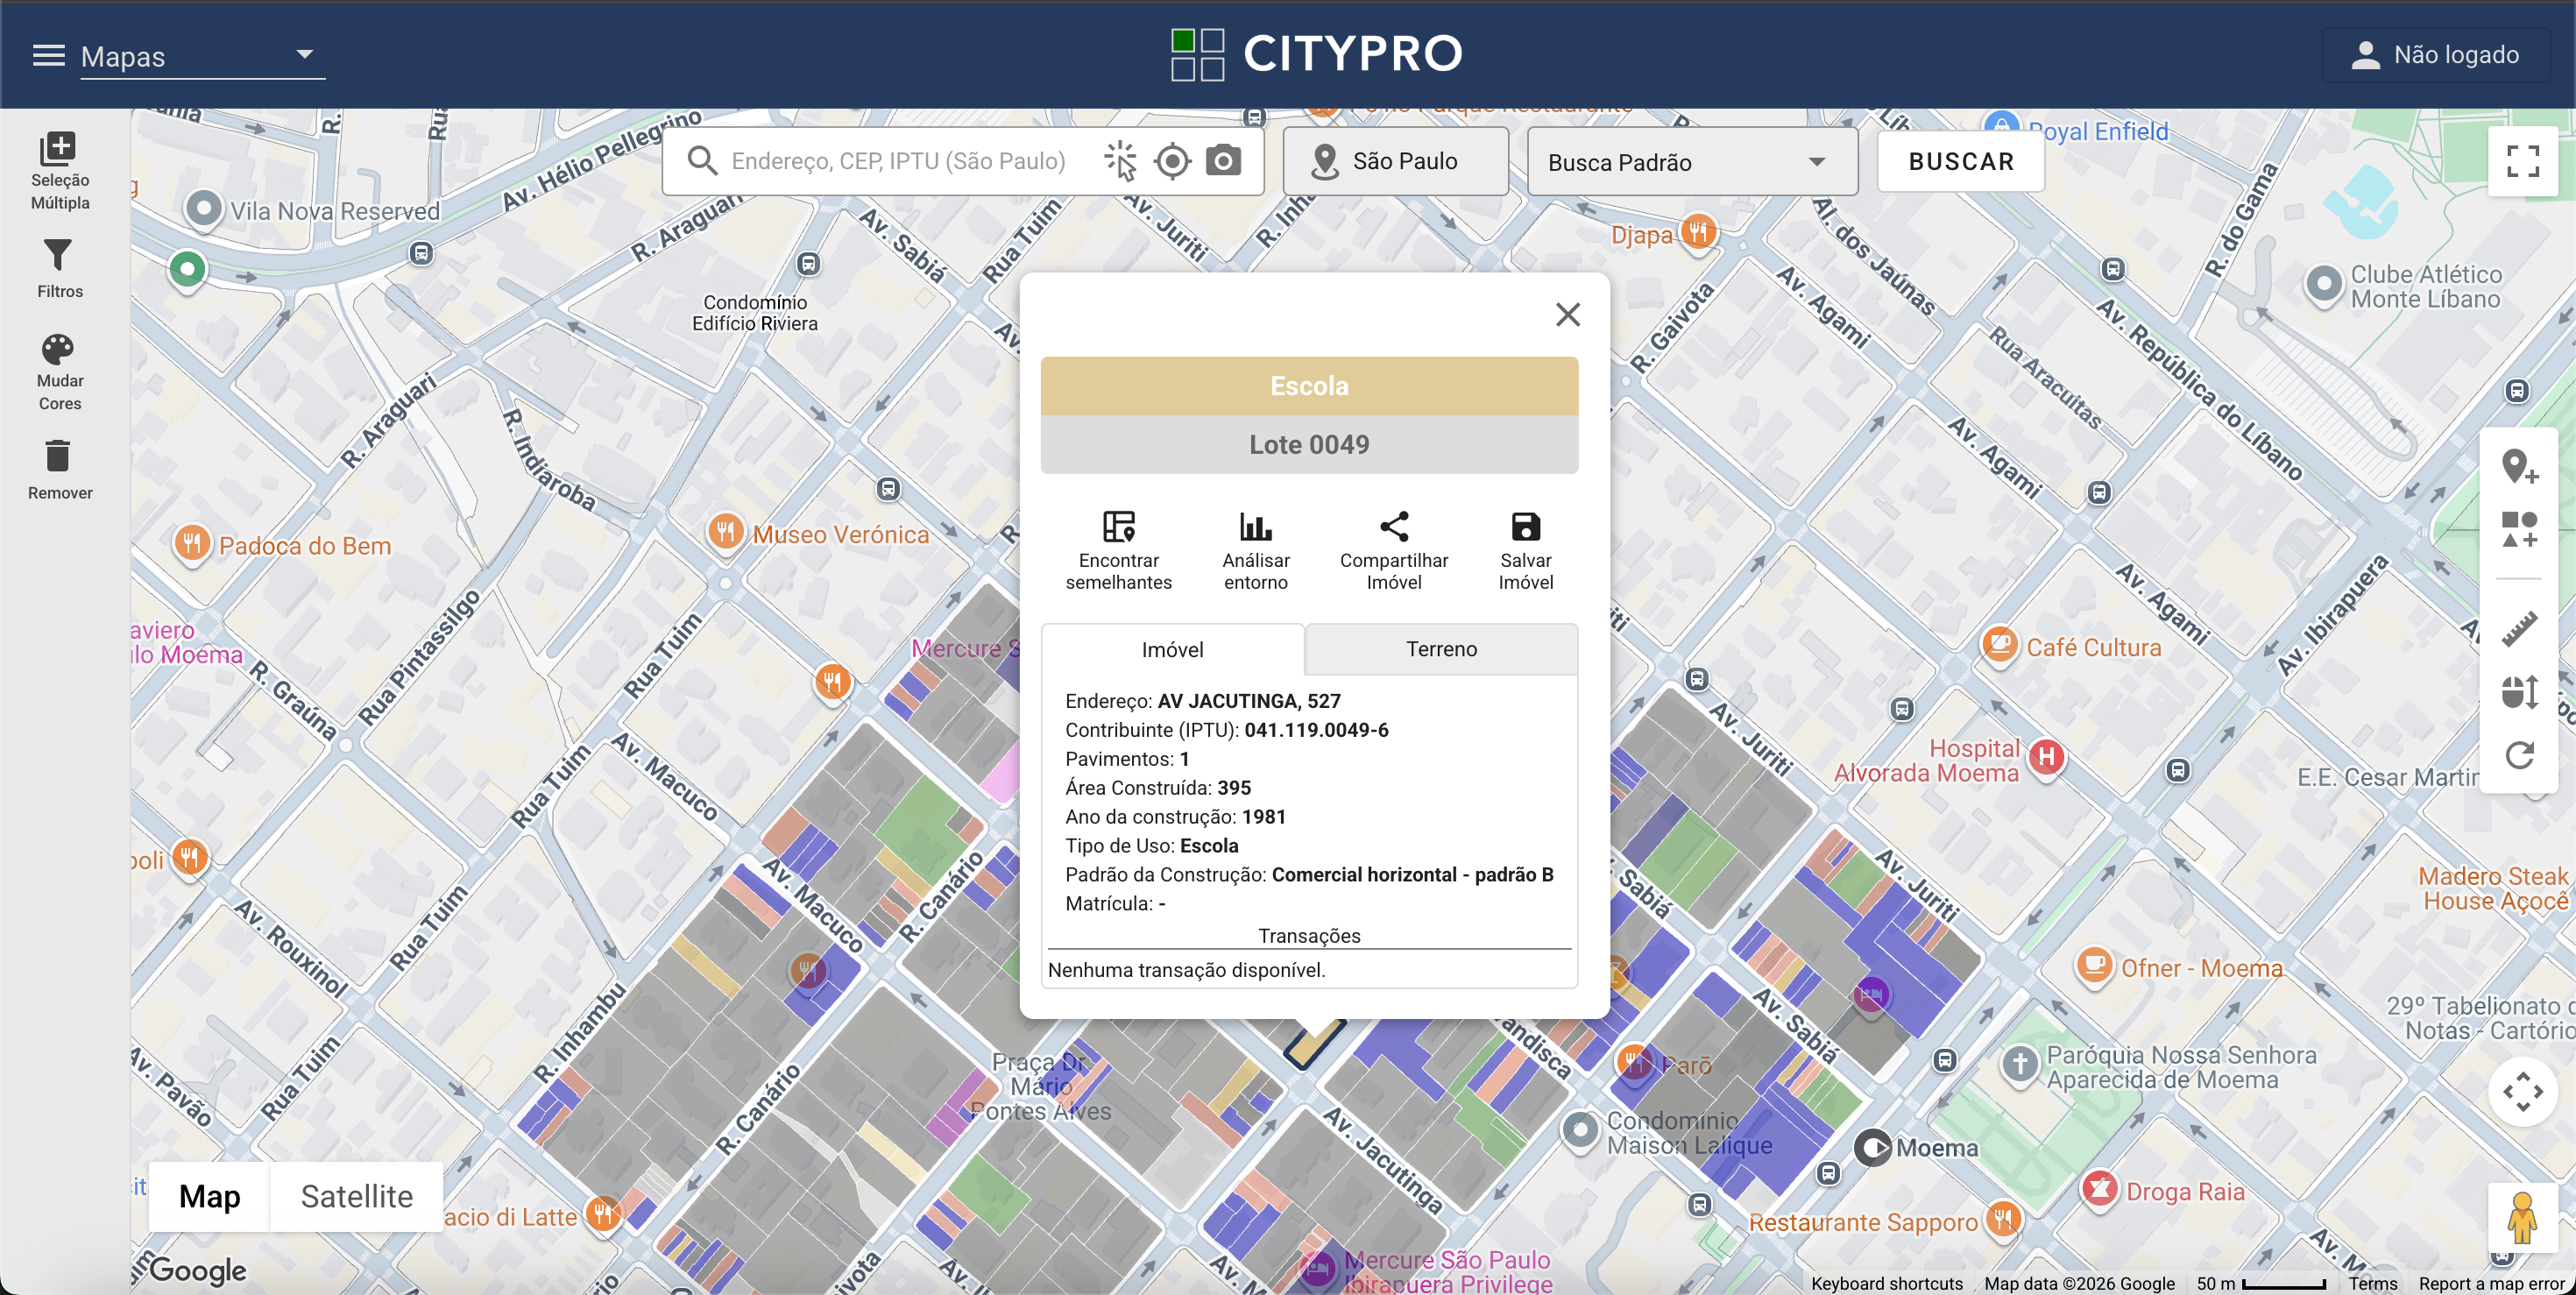Click the mouse scroll control icon
This screenshot has height=1295, width=2576.
pos(2519,691)
